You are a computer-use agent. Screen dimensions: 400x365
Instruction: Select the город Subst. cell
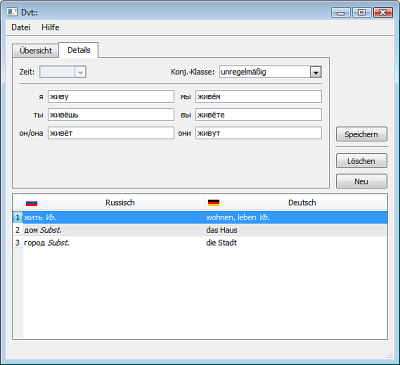113,243
